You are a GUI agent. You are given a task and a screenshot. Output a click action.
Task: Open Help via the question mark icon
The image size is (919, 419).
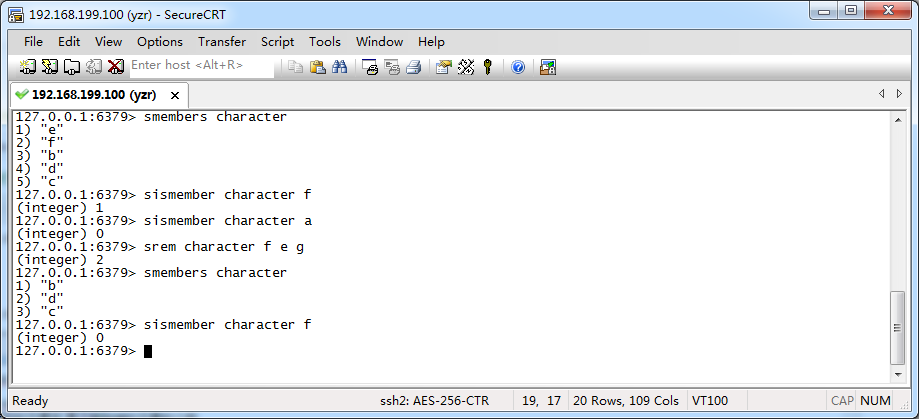pyautogui.click(x=518, y=67)
